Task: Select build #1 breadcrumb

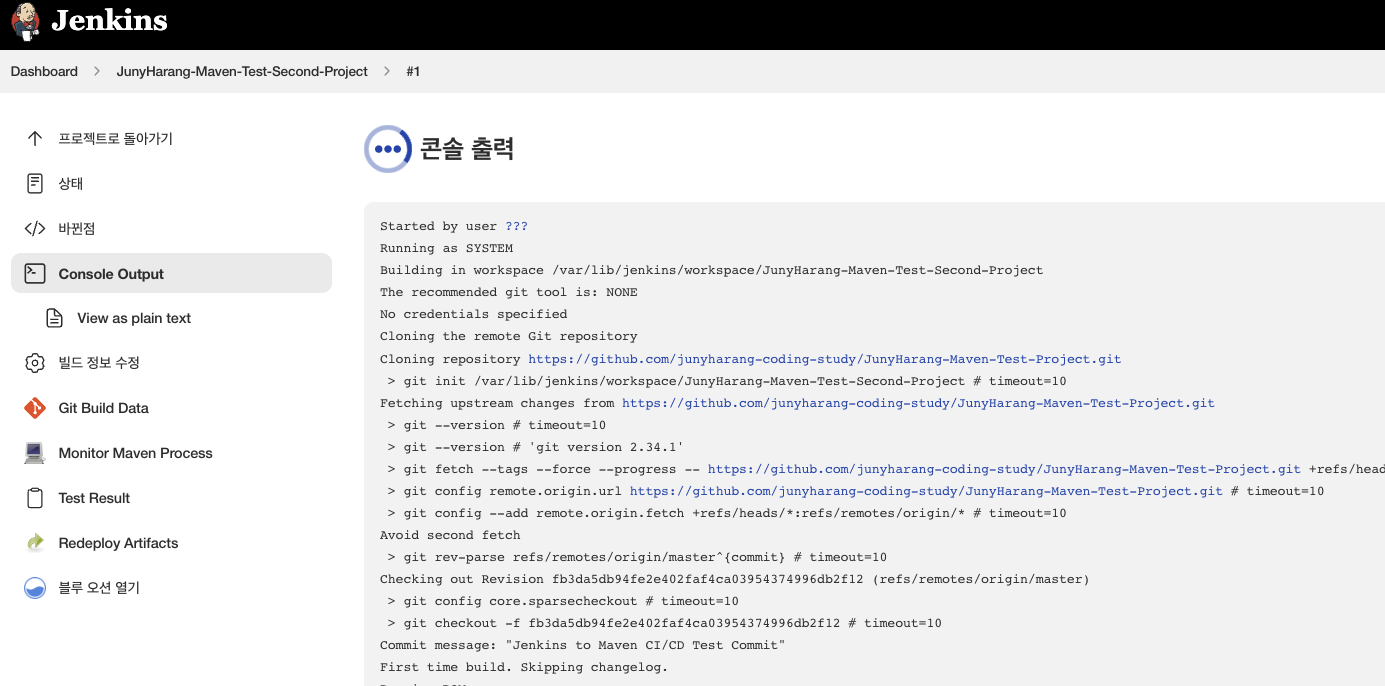Action: (413, 72)
